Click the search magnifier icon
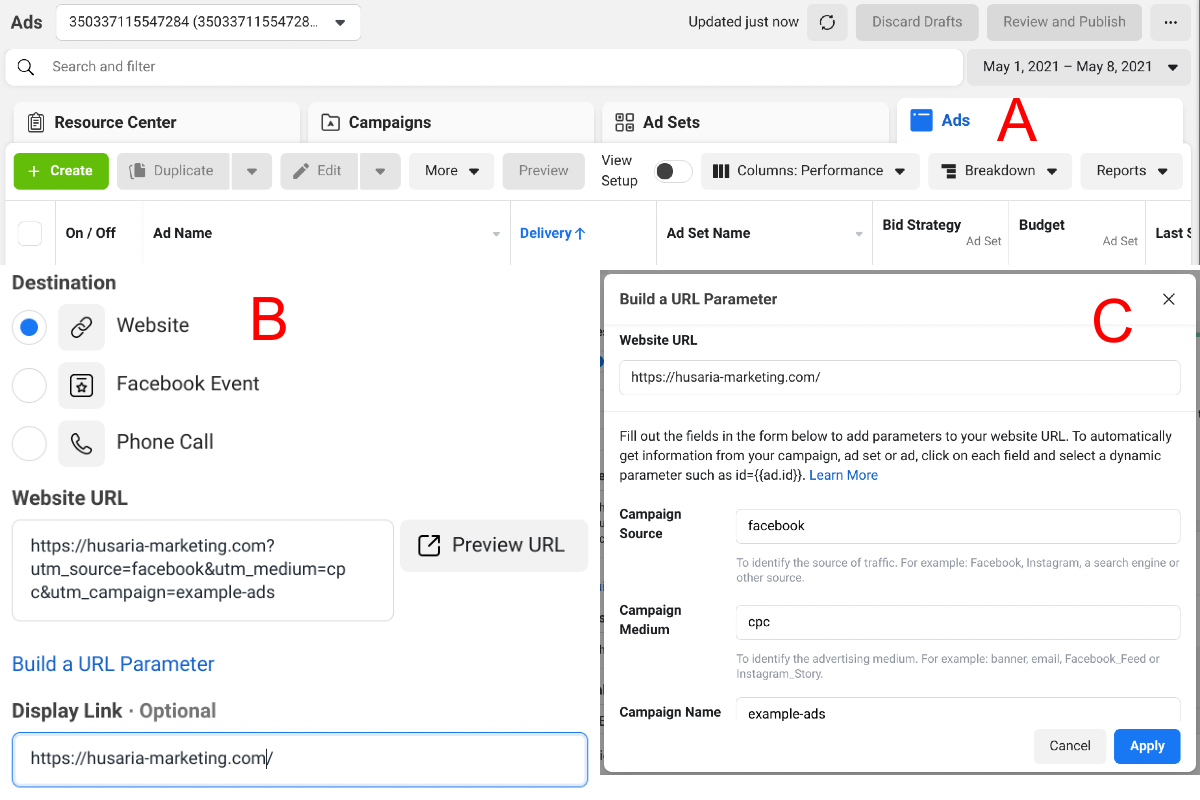 point(26,67)
